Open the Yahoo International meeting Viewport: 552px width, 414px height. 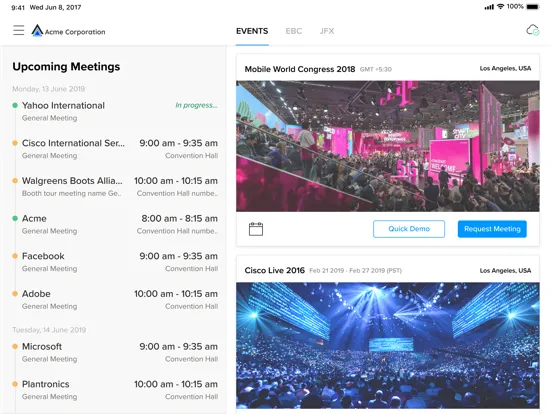[x=115, y=111]
